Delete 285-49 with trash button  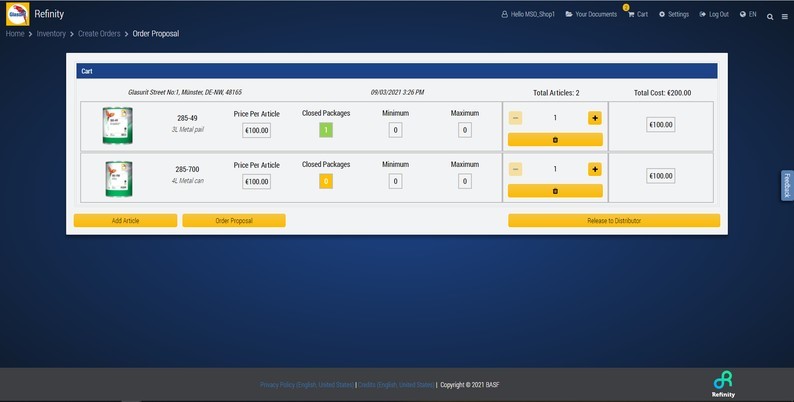pos(555,140)
